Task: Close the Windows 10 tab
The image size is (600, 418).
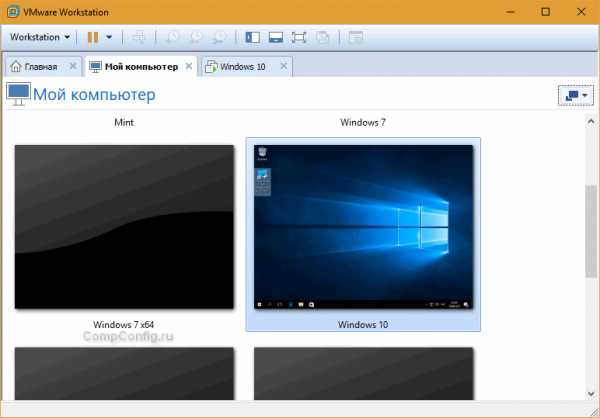Action: click(x=284, y=66)
